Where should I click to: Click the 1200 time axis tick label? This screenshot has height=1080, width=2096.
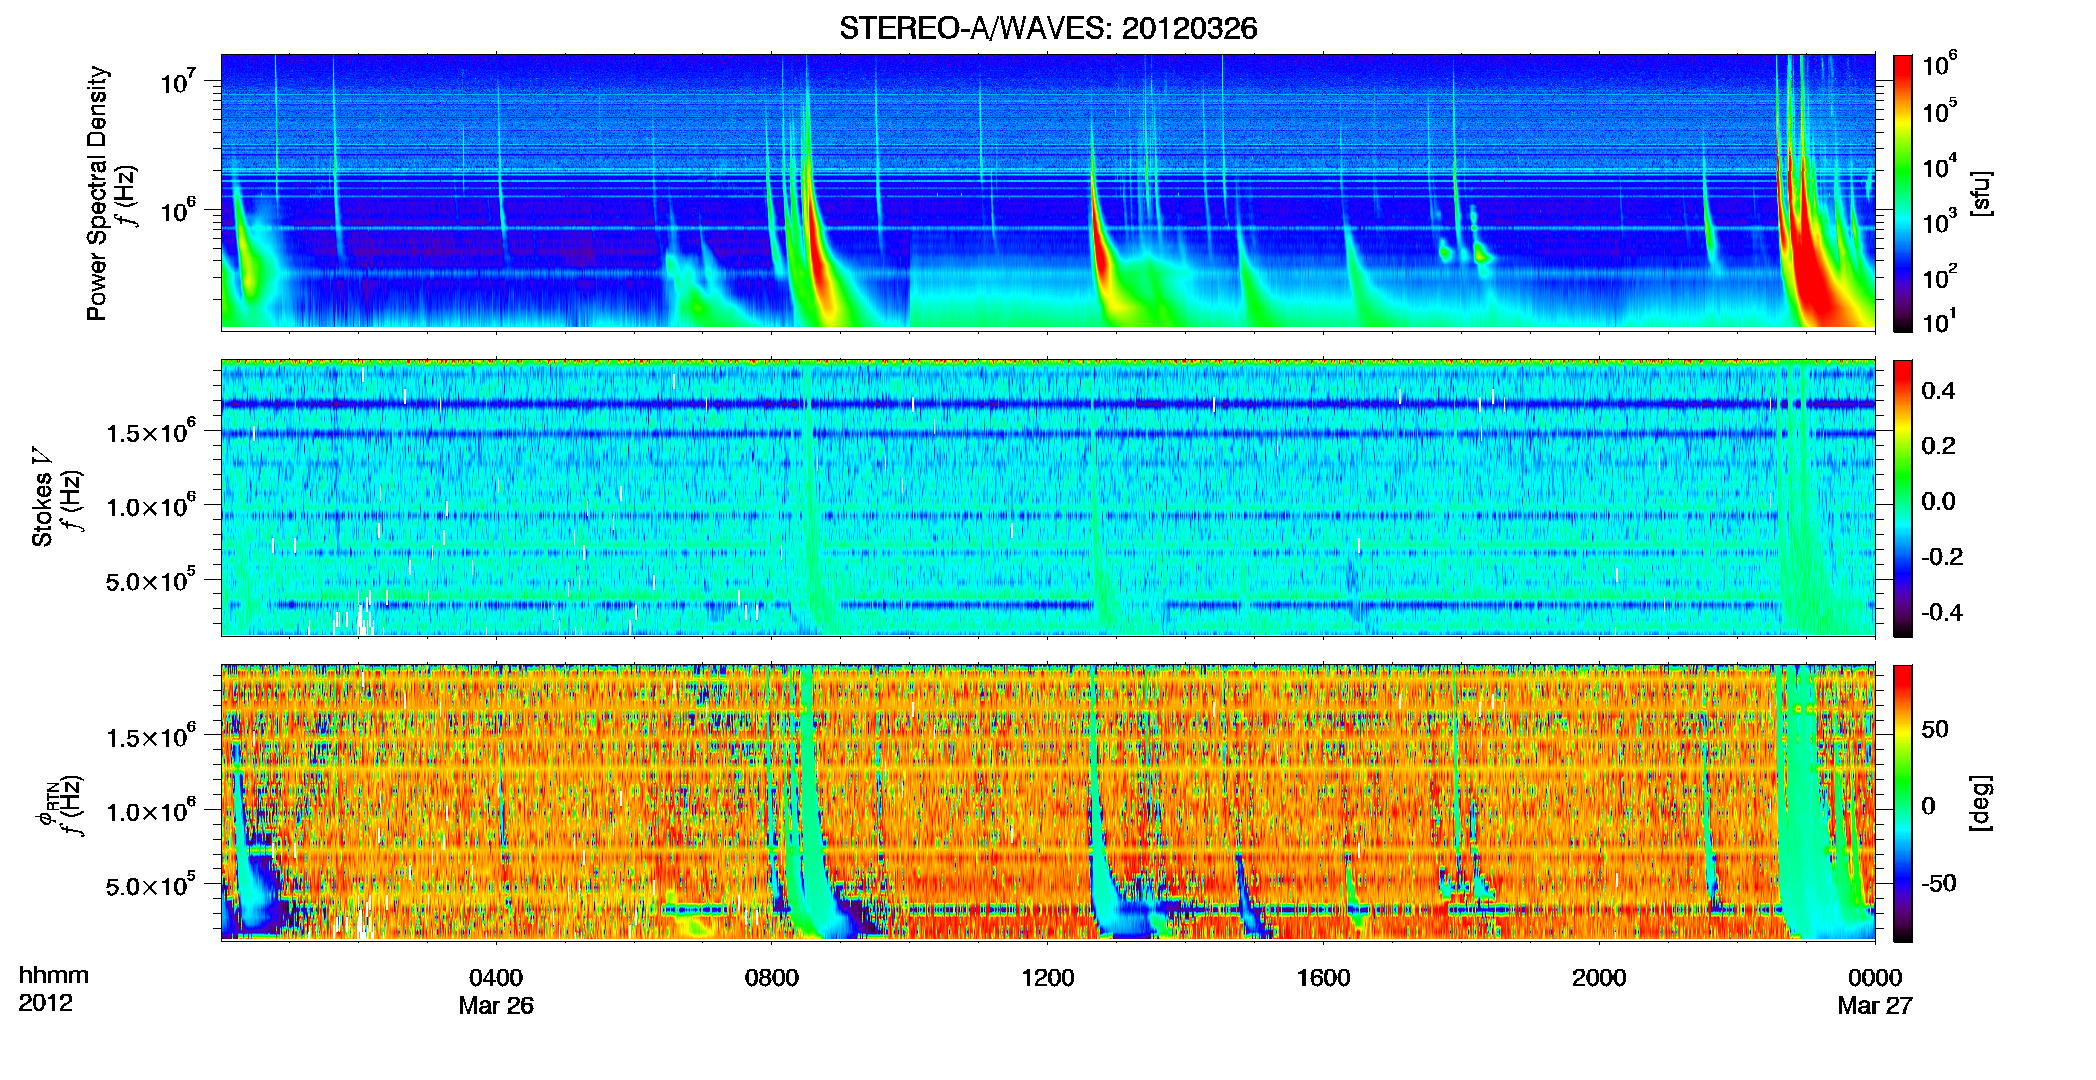[x=1048, y=978]
